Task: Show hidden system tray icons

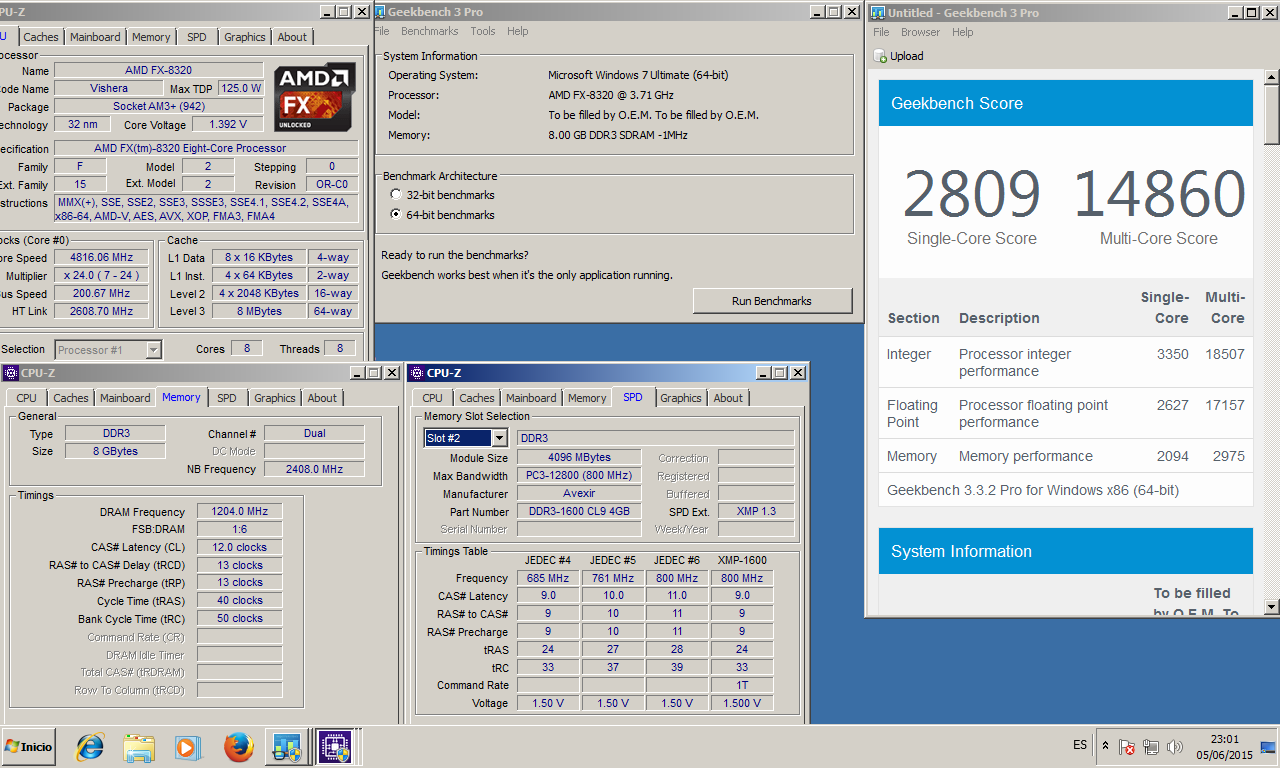Action: click(x=1105, y=746)
